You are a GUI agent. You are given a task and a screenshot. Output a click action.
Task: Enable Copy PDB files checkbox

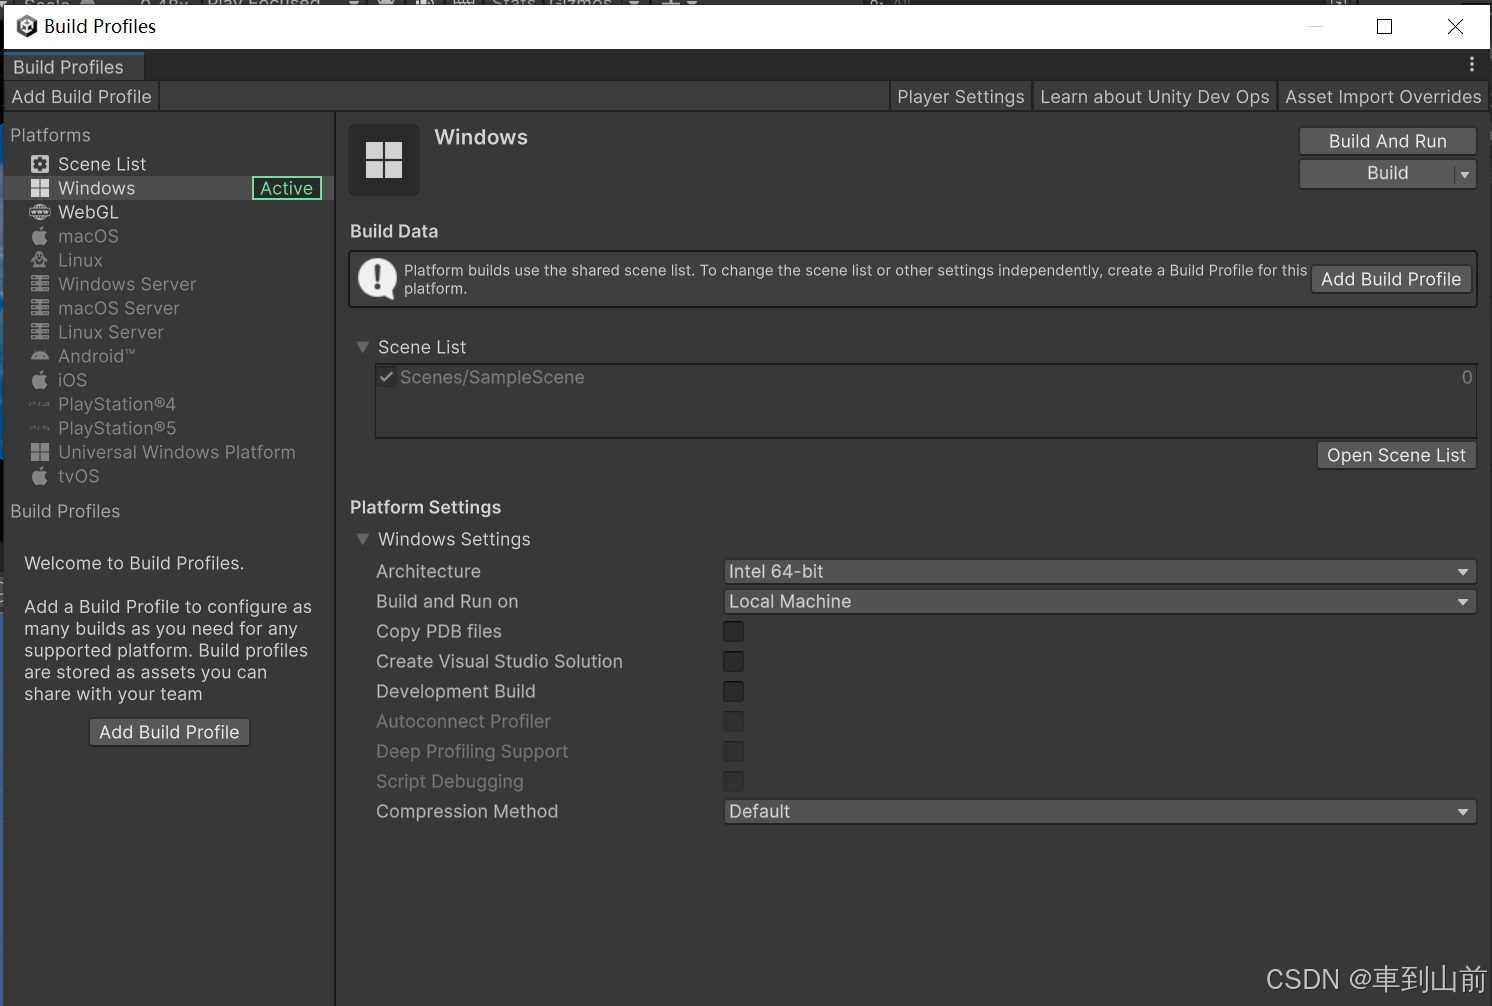click(x=734, y=631)
